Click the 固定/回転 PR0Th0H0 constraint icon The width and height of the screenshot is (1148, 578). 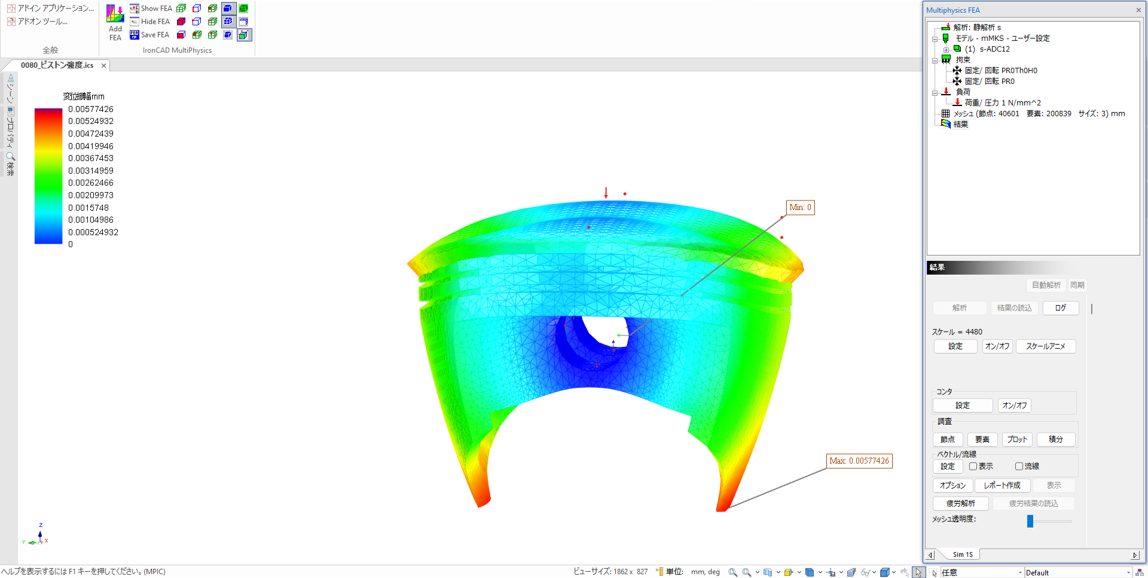[957, 71]
